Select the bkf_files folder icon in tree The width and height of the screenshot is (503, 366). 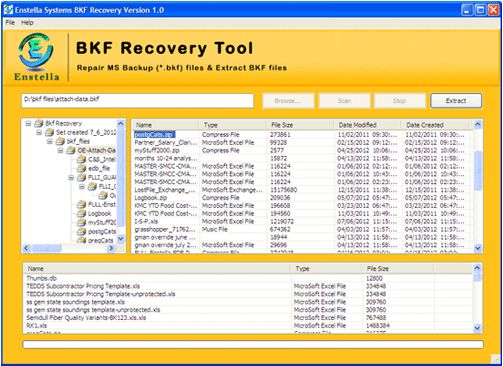click(60, 141)
